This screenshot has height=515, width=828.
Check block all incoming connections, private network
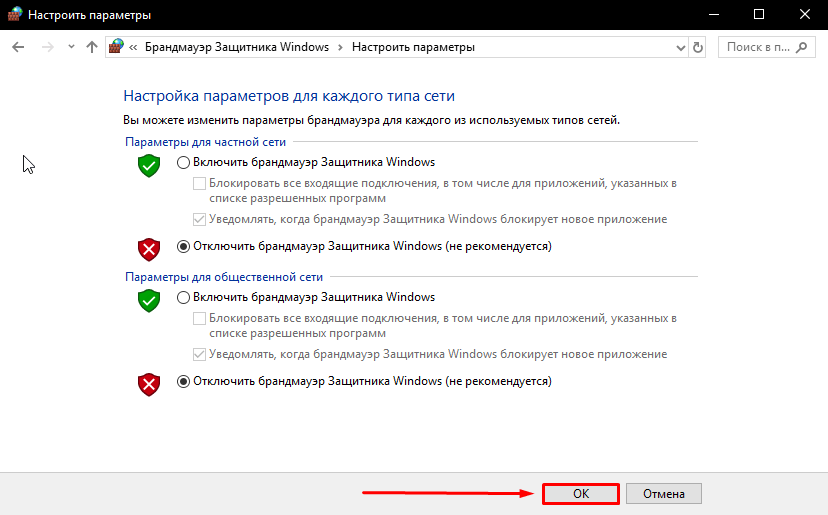[199, 183]
